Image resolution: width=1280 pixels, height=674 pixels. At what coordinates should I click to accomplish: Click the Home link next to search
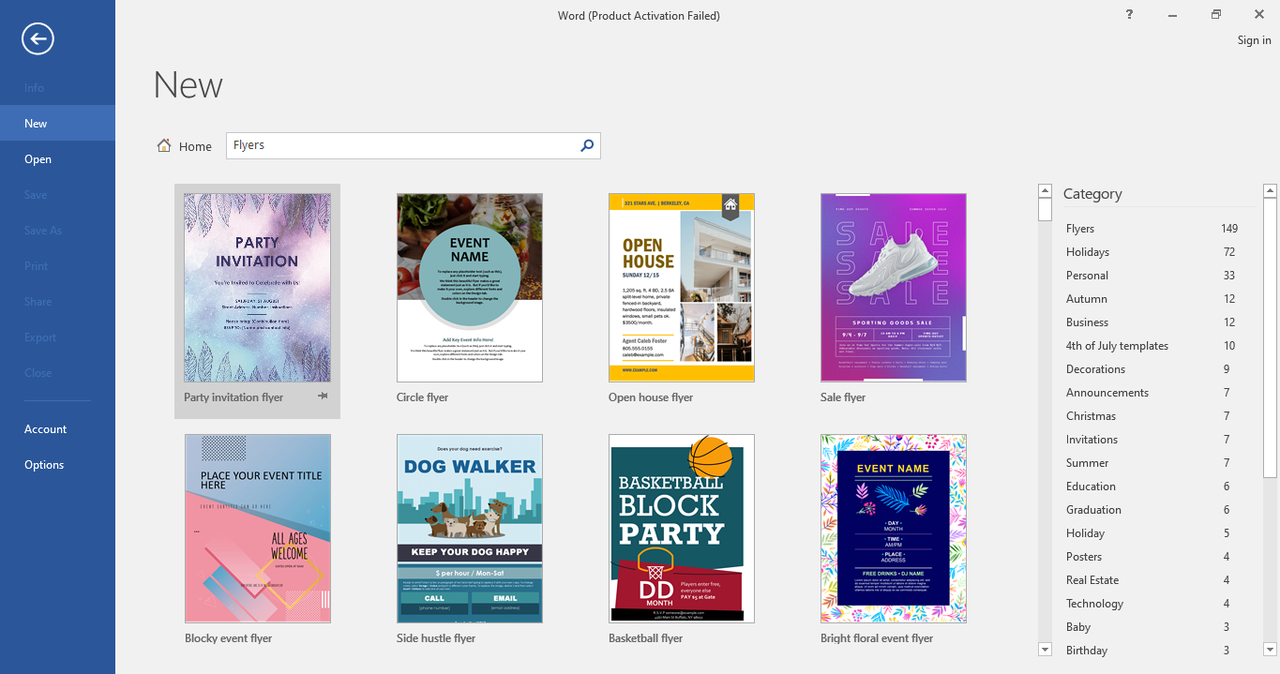point(195,146)
